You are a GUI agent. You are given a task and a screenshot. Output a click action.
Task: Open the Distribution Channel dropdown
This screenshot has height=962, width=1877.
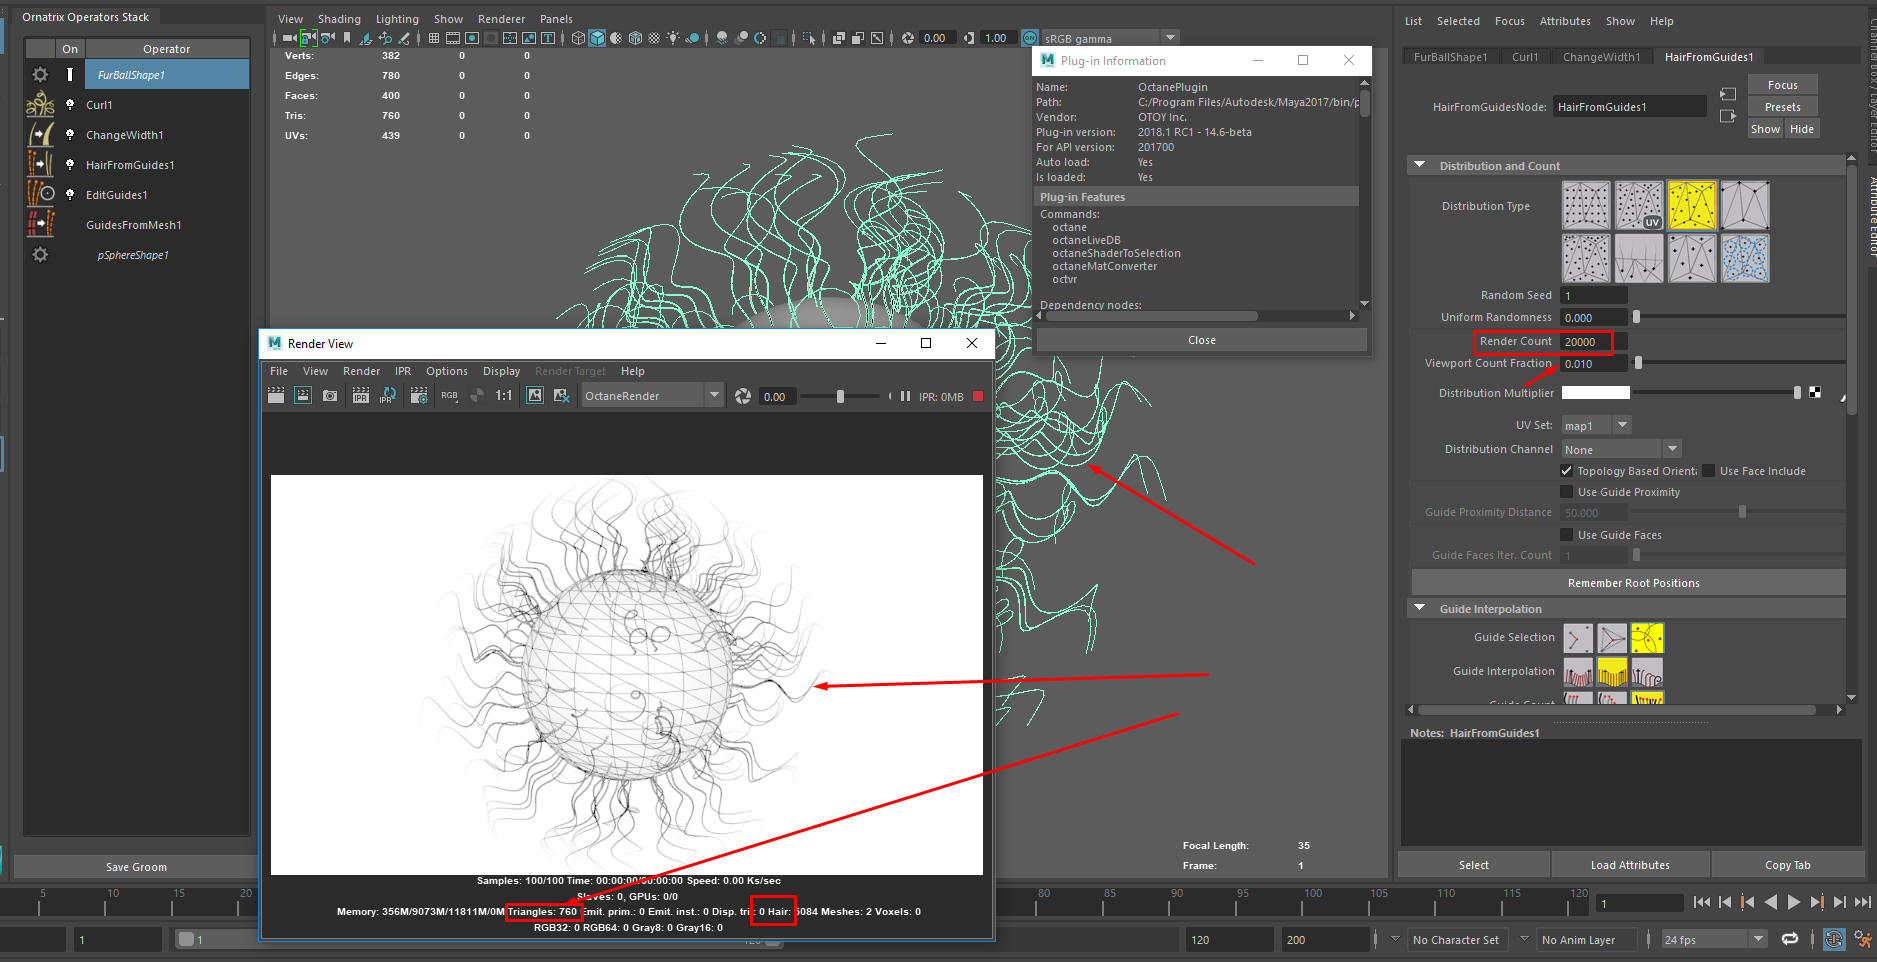[x=1673, y=449]
